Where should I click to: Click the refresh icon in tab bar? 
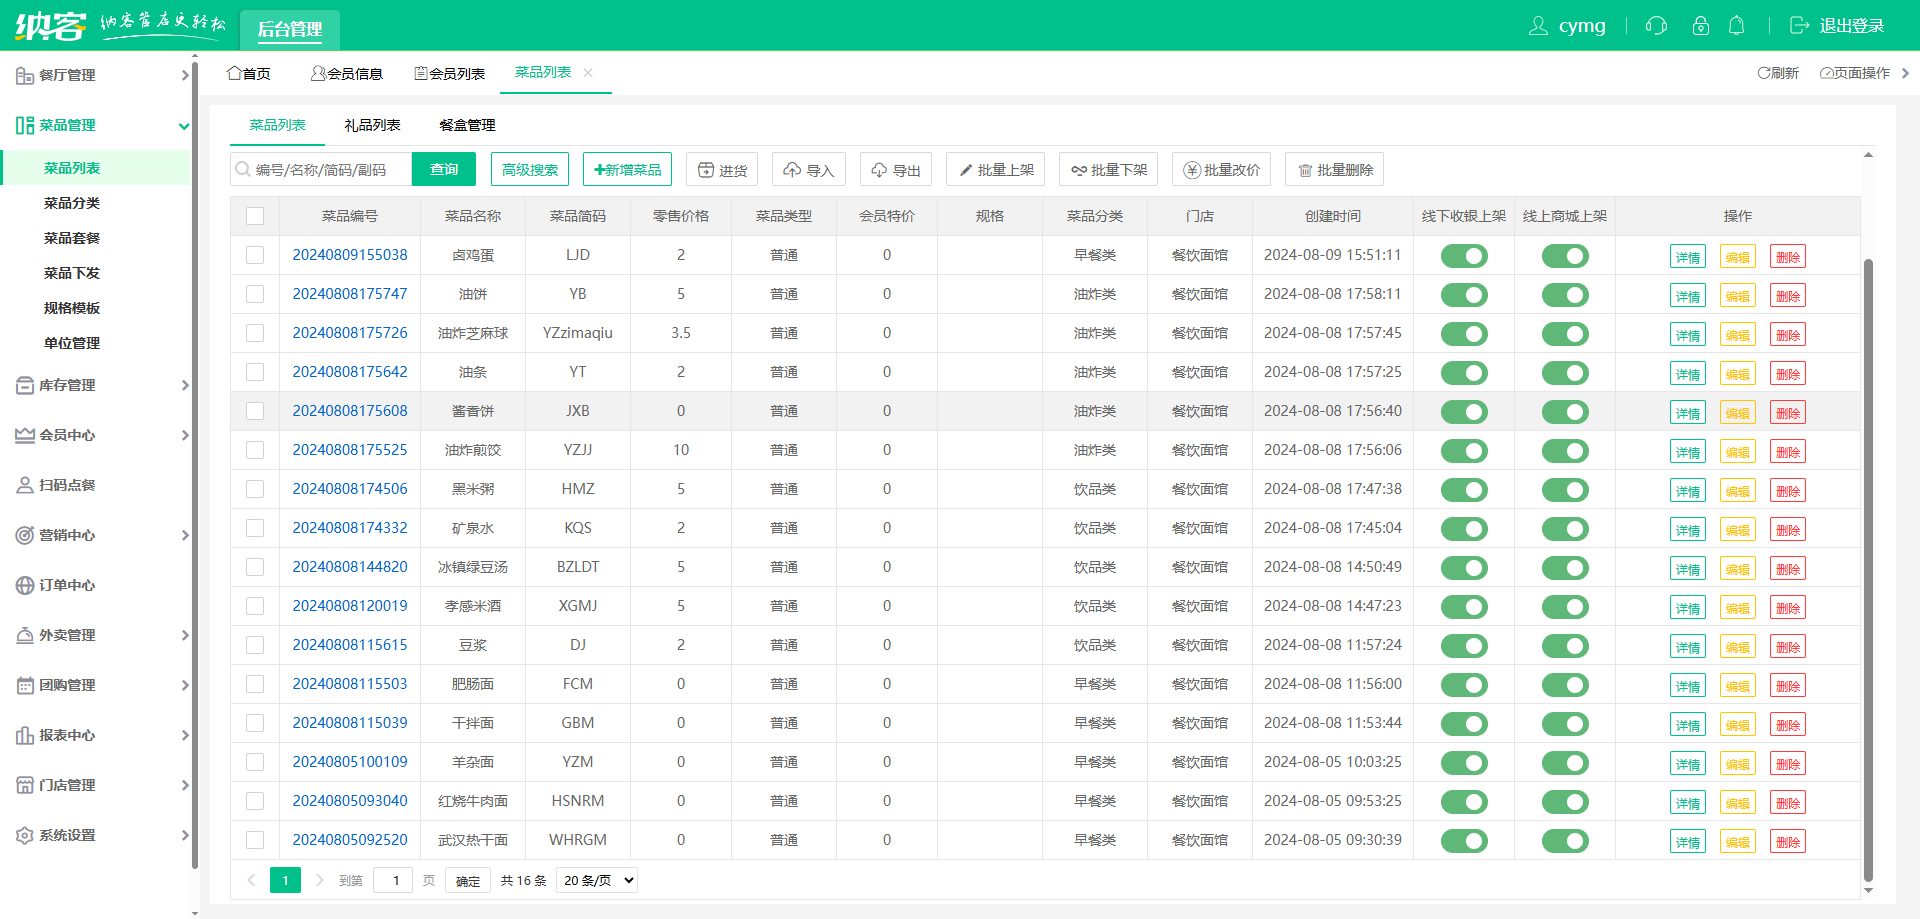[x=1764, y=73]
